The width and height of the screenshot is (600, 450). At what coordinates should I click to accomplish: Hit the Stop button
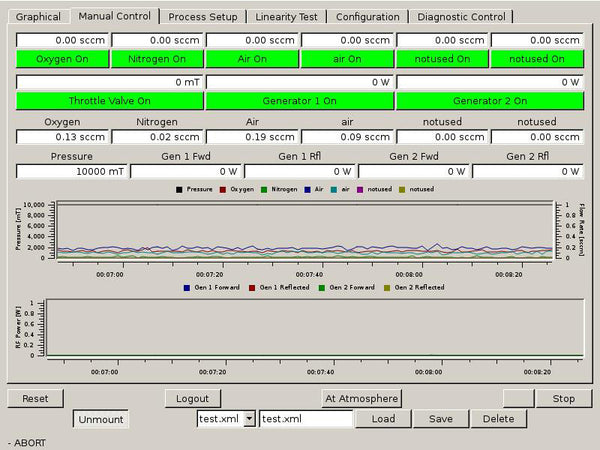coord(563,398)
